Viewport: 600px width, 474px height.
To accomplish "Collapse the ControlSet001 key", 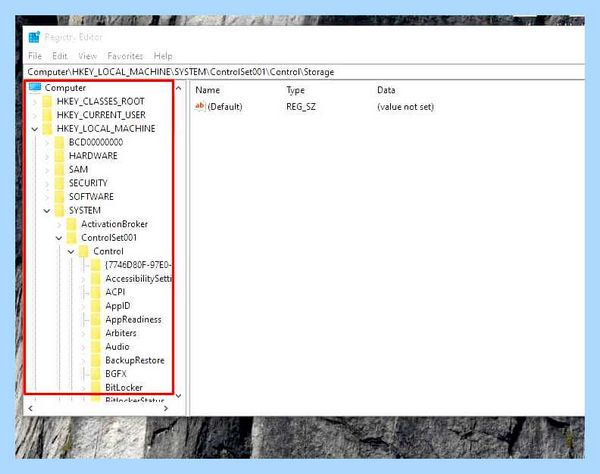I will click(59, 238).
